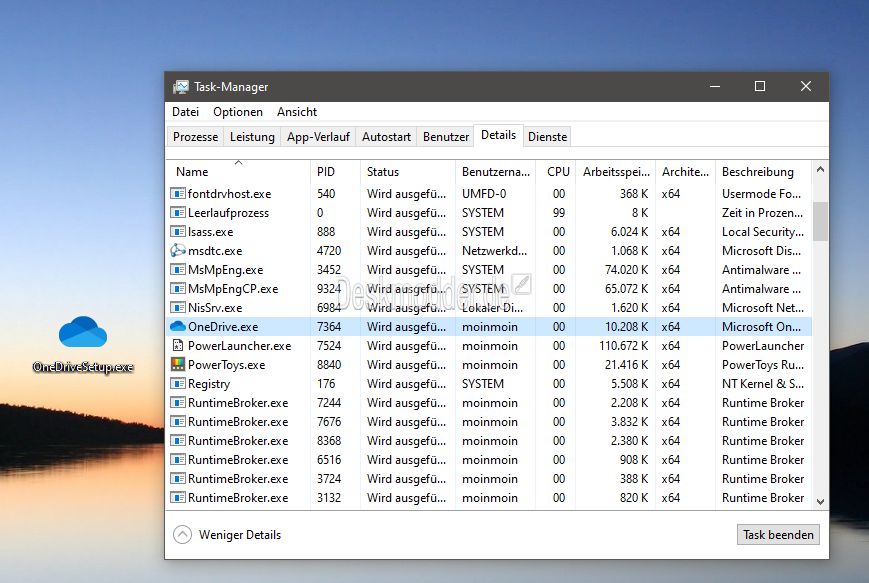Viewport: 869px width, 583px height.
Task: Click the Registry process icon
Action: 177,383
